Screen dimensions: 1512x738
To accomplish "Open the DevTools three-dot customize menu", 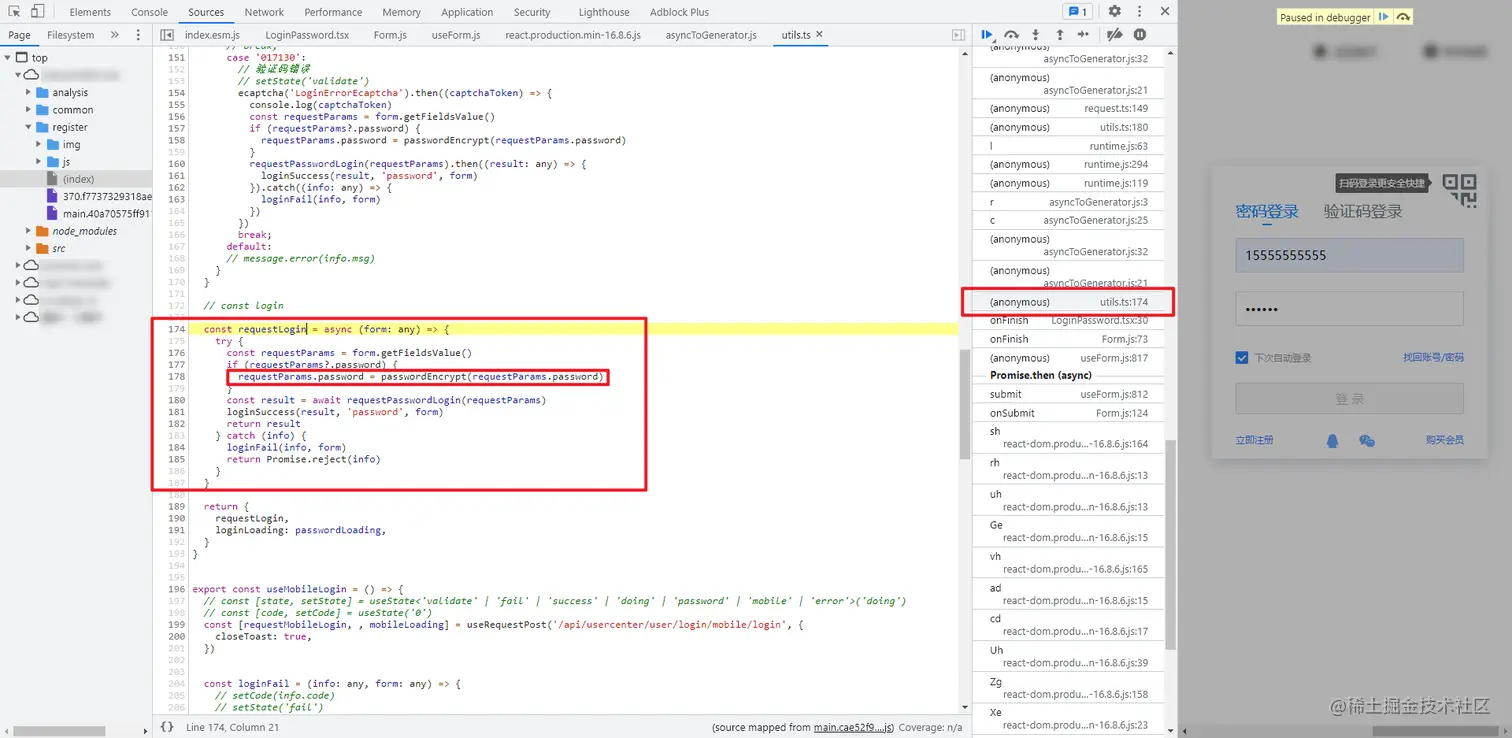I will click(1139, 12).
